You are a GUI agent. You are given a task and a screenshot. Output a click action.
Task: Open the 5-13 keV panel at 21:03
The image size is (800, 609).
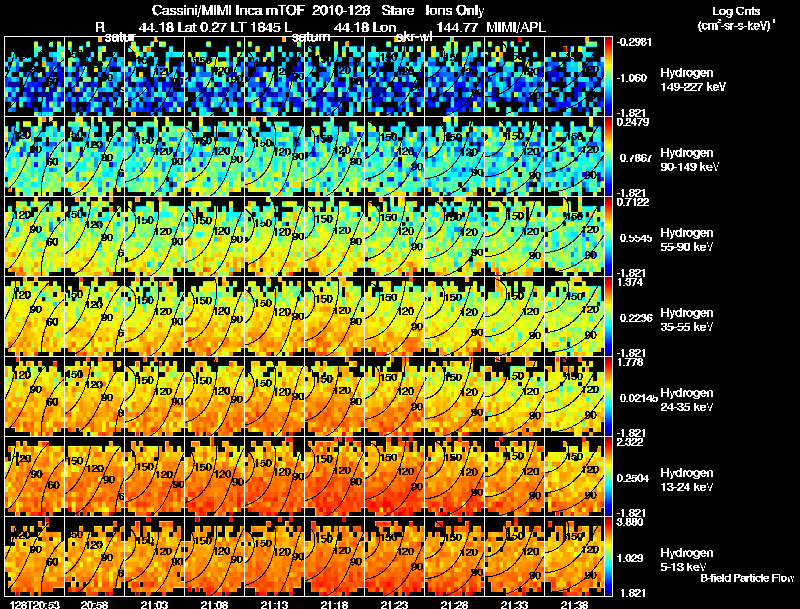point(155,556)
